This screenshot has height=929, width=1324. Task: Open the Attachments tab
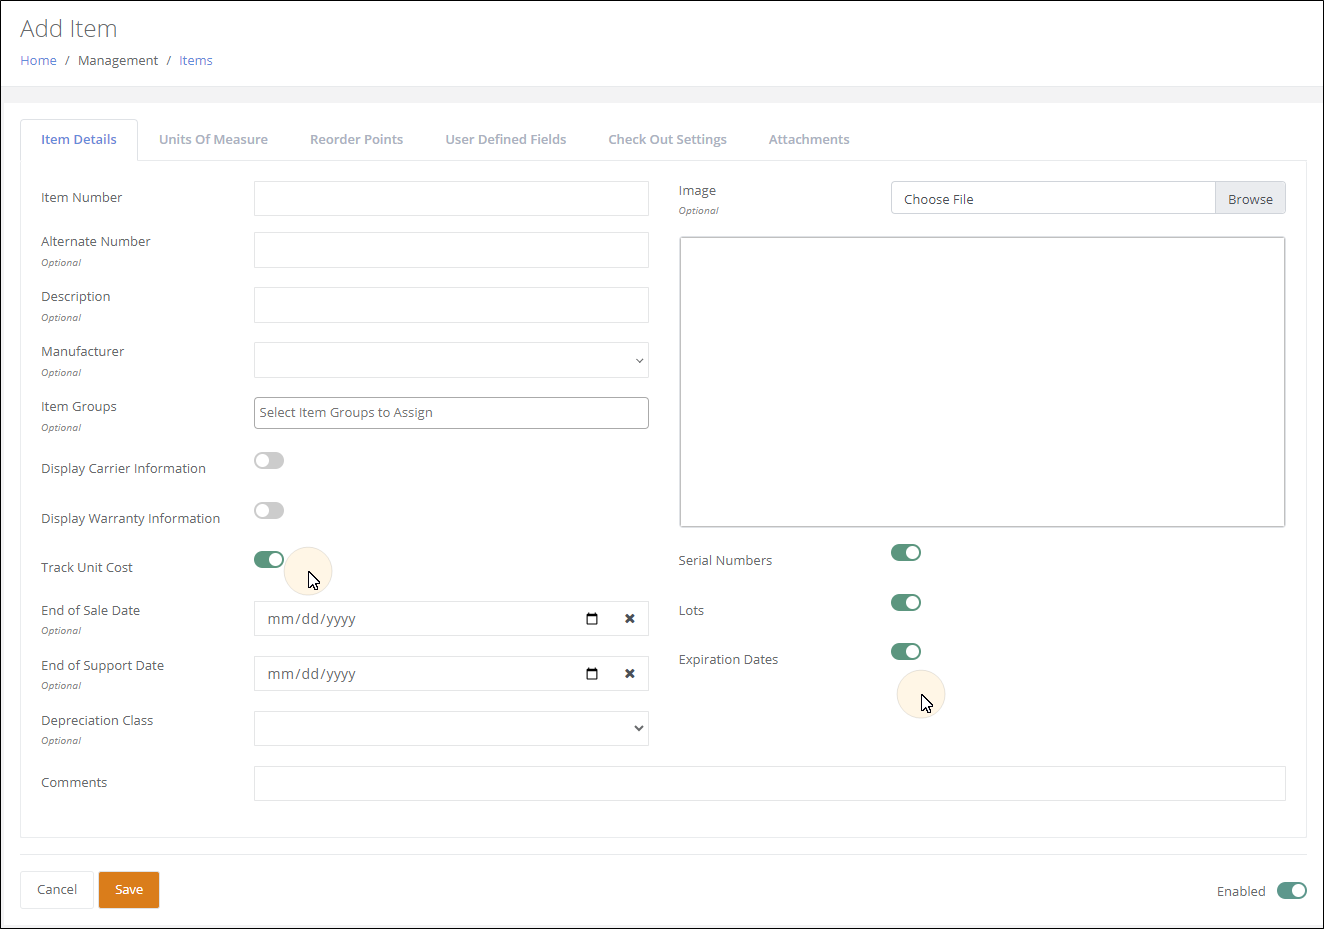pos(809,140)
